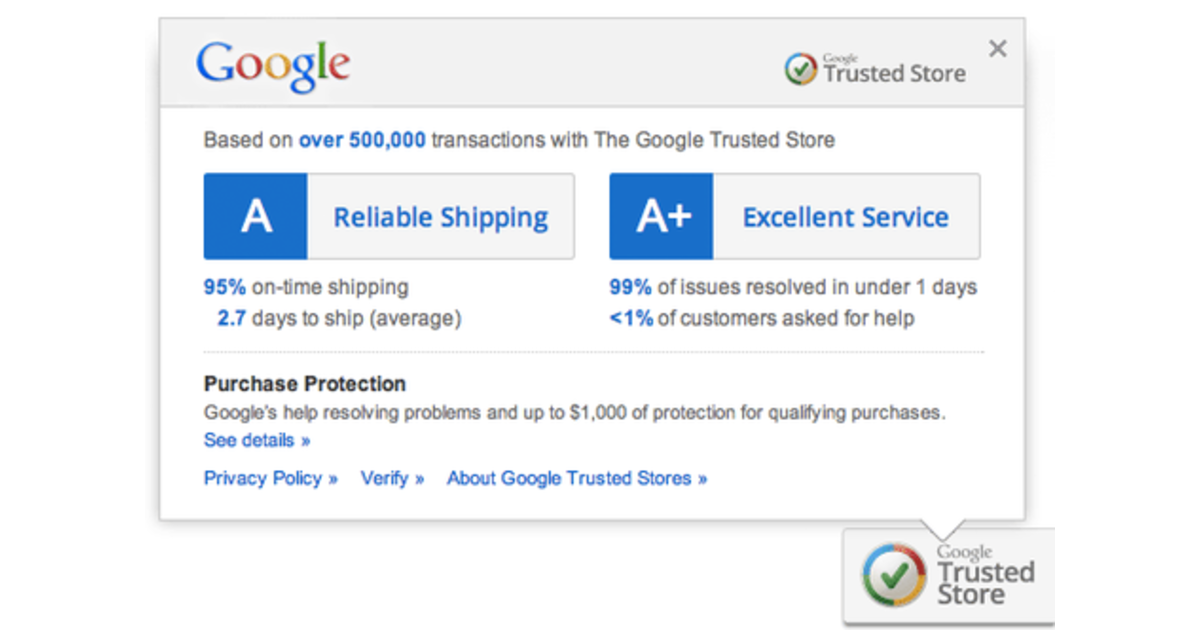Image resolution: width=1200 pixels, height=630 pixels.
Task: Click the Google logo
Action: [272, 63]
